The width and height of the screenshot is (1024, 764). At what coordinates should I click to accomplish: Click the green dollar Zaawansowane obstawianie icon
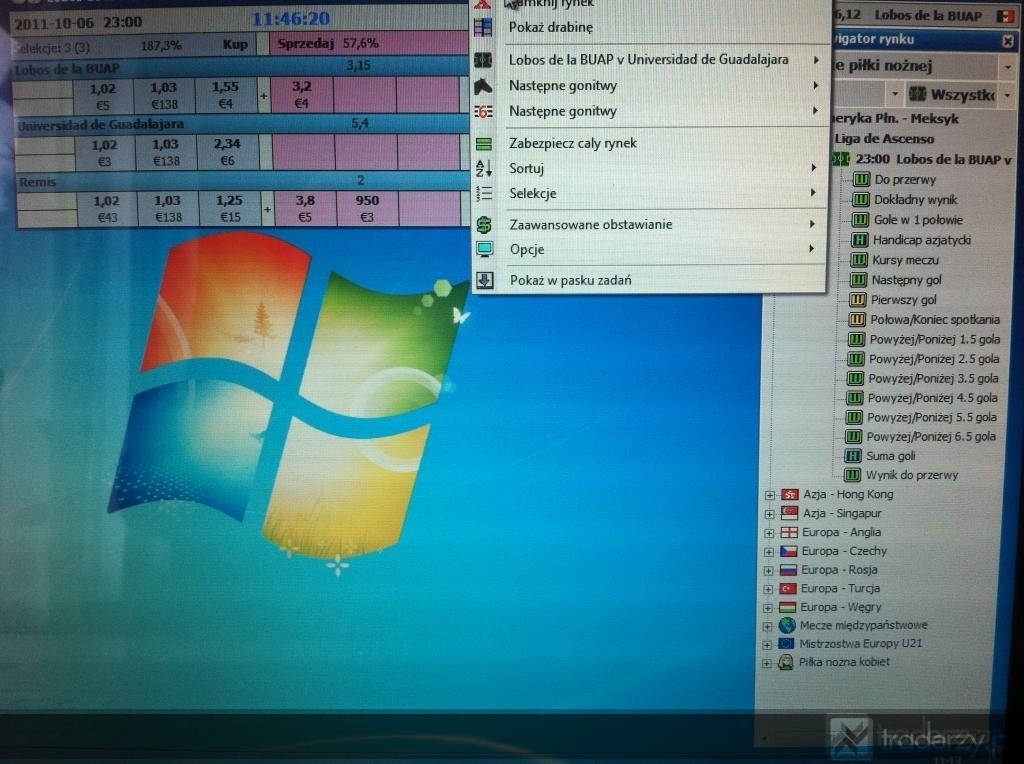pos(484,225)
